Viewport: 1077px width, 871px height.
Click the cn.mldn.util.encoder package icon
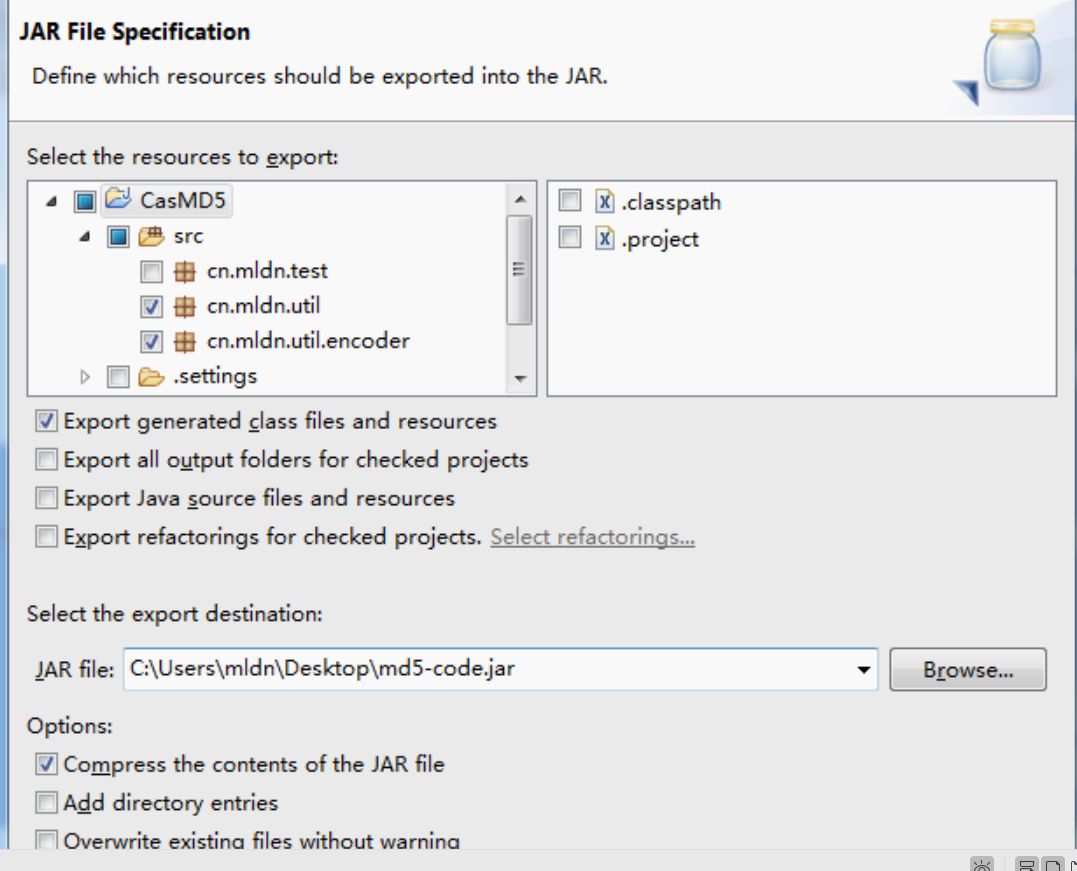pos(184,341)
